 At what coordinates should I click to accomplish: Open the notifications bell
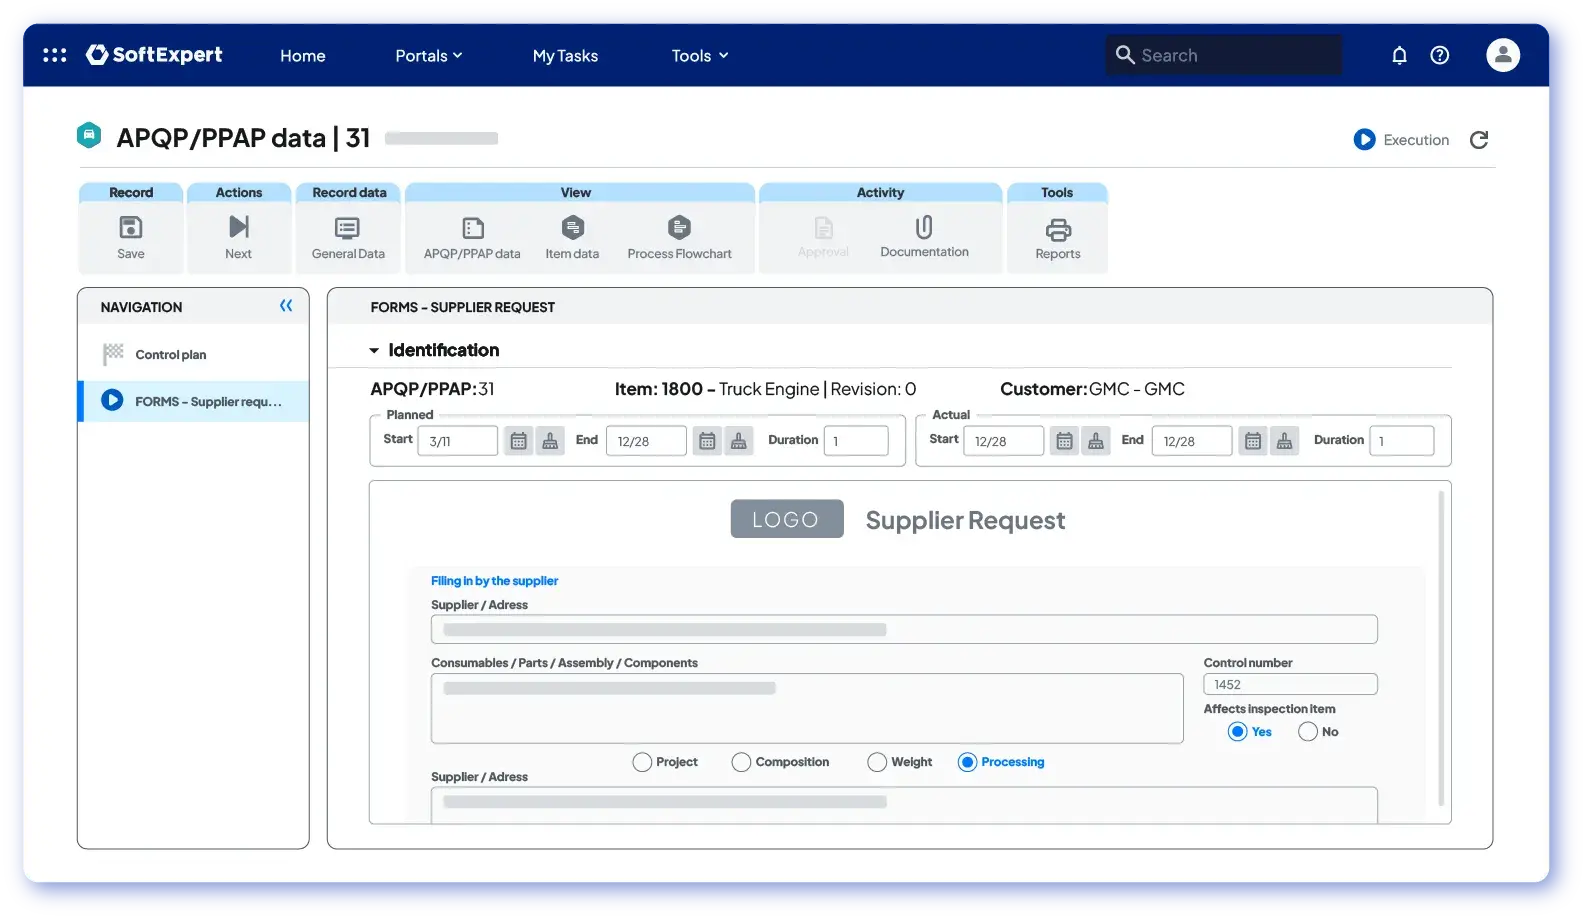1399,55
